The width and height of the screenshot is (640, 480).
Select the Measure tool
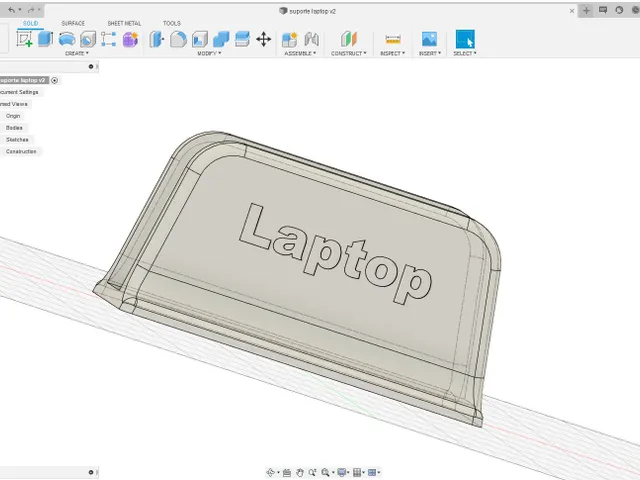[393, 39]
